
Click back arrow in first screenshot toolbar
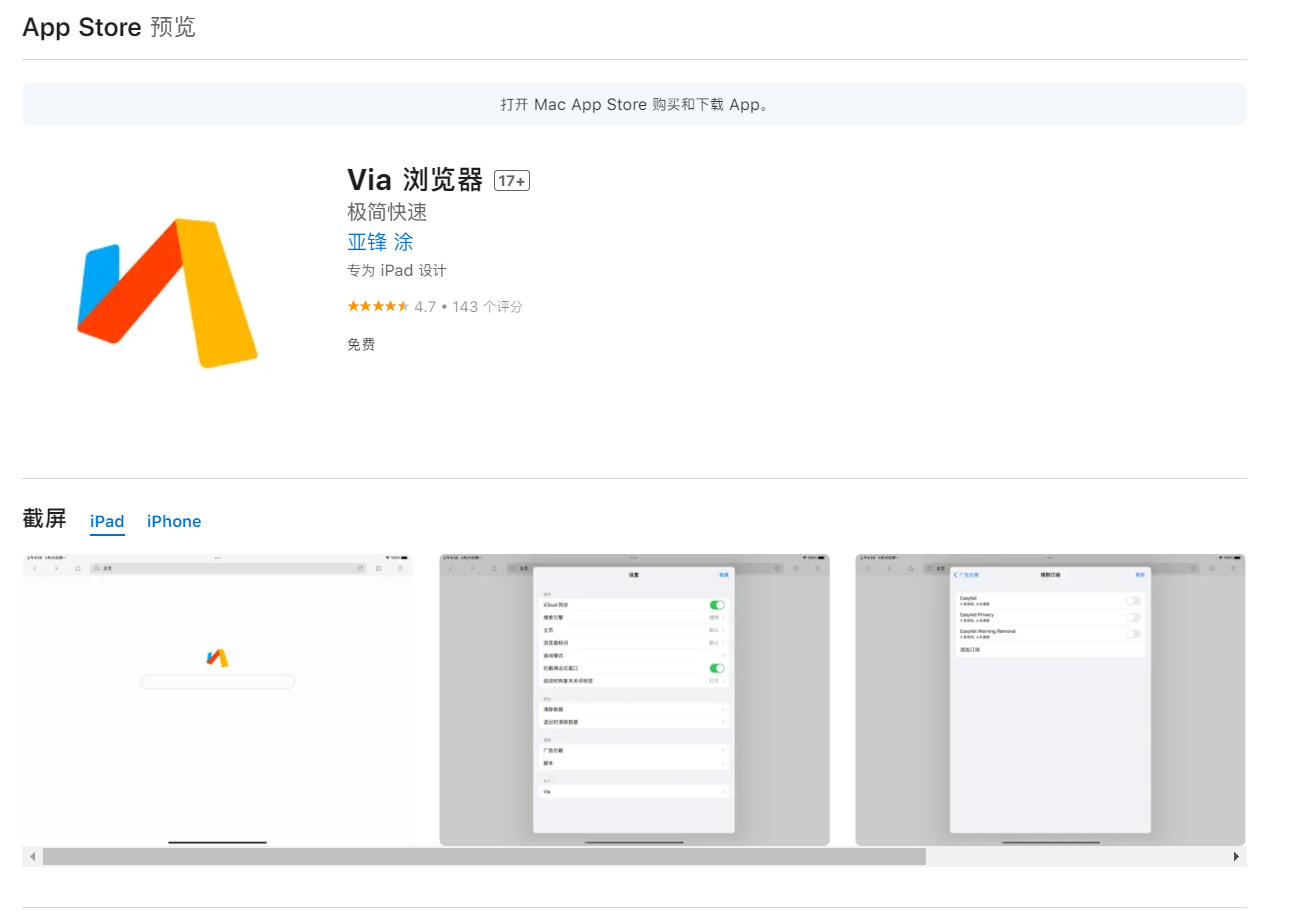coord(34,568)
